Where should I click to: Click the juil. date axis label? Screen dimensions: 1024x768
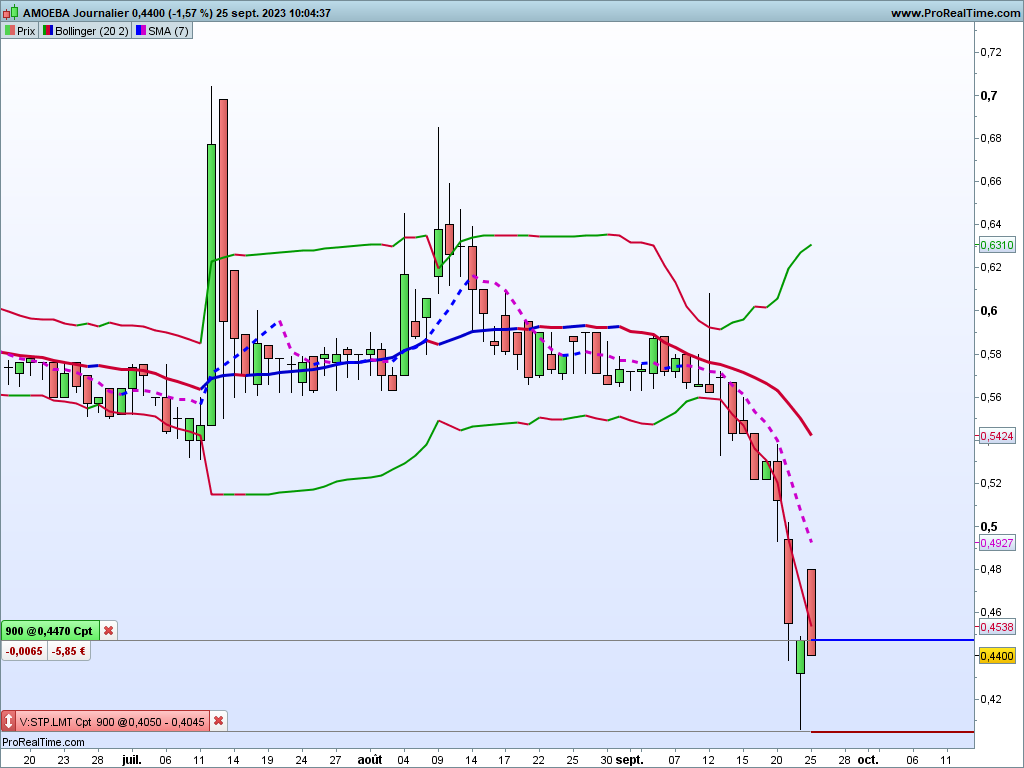click(131, 760)
